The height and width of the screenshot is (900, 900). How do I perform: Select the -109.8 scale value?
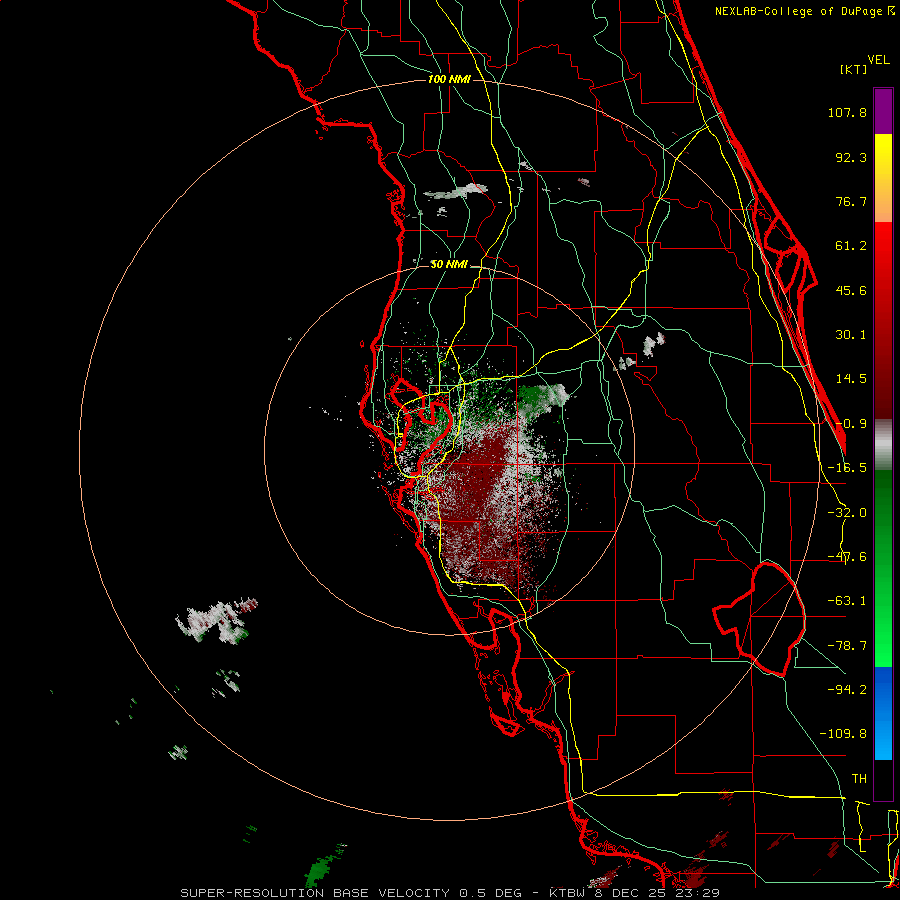click(x=843, y=734)
